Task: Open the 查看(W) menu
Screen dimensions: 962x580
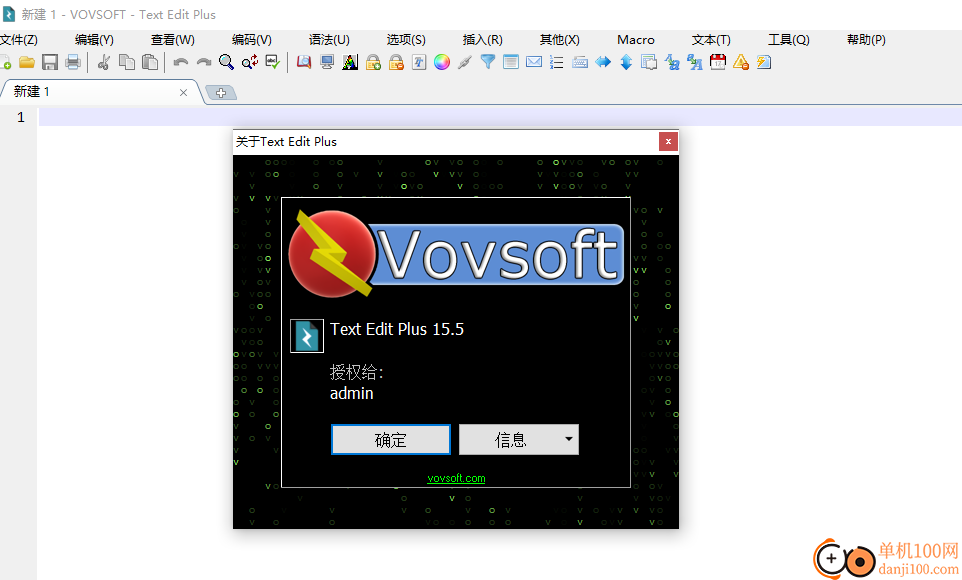Action: [x=172, y=40]
